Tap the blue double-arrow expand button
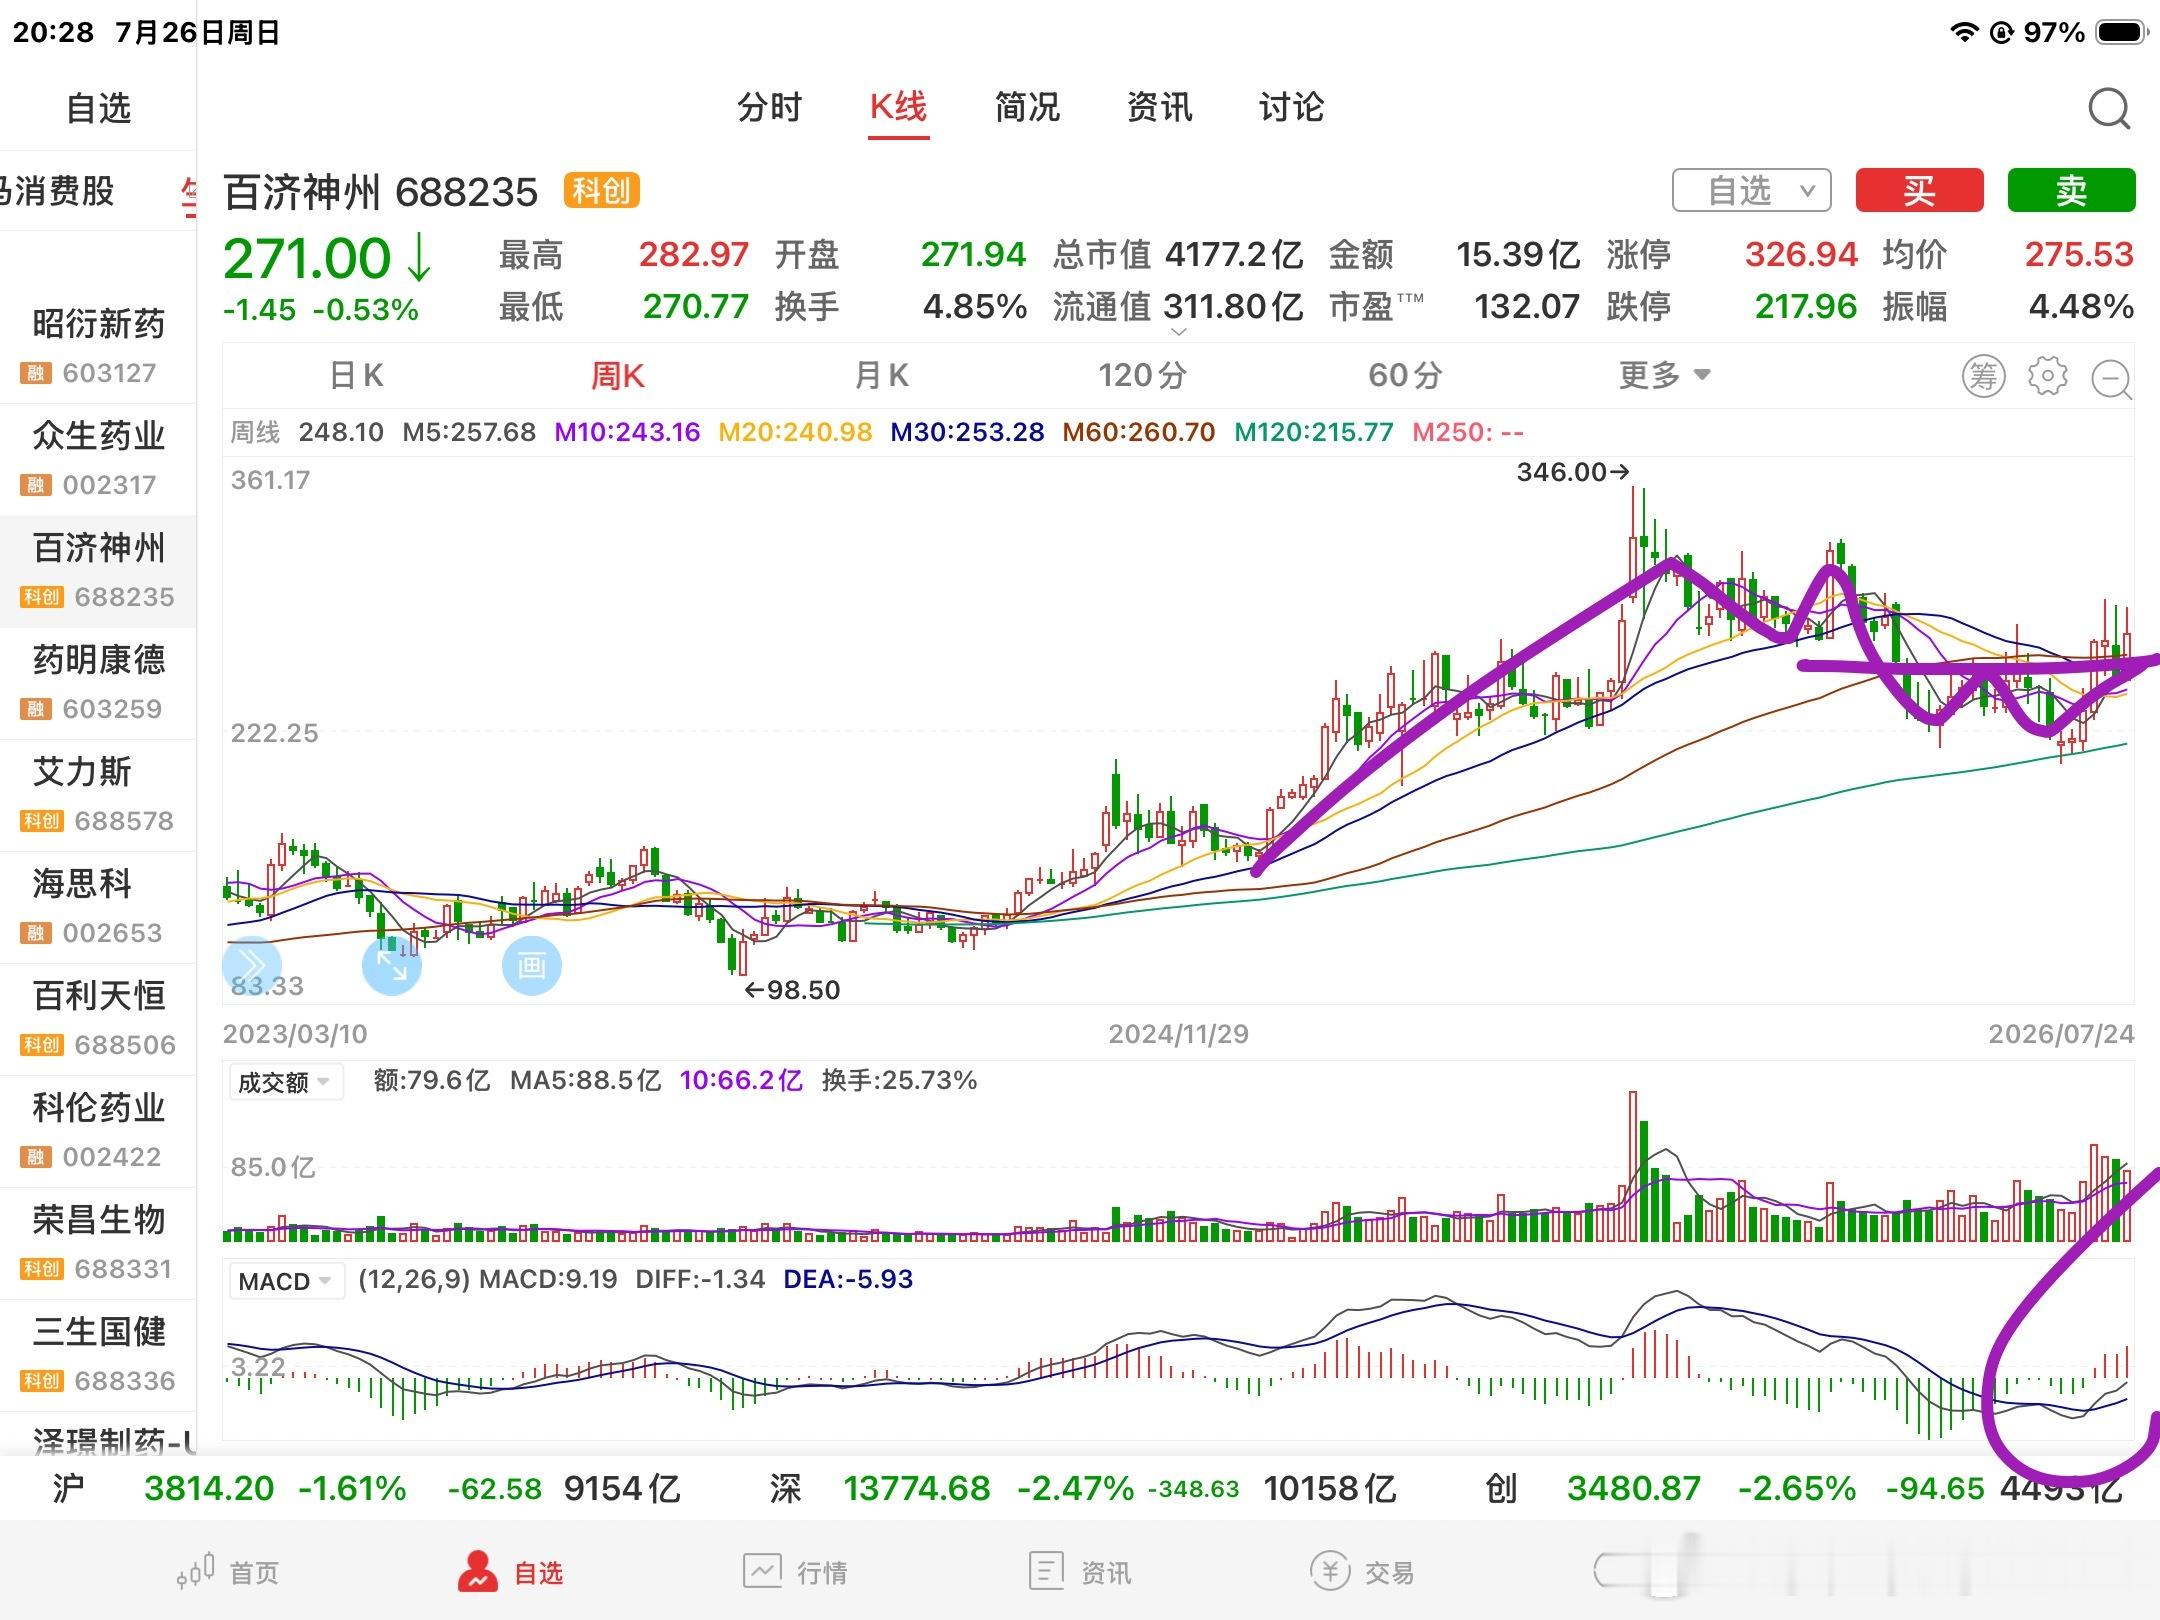The width and height of the screenshot is (2160, 1620). tap(250, 965)
